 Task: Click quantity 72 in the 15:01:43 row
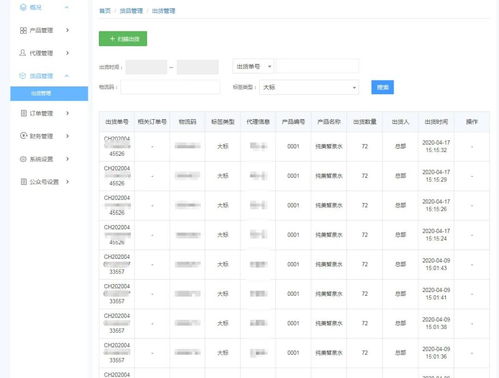365,264
